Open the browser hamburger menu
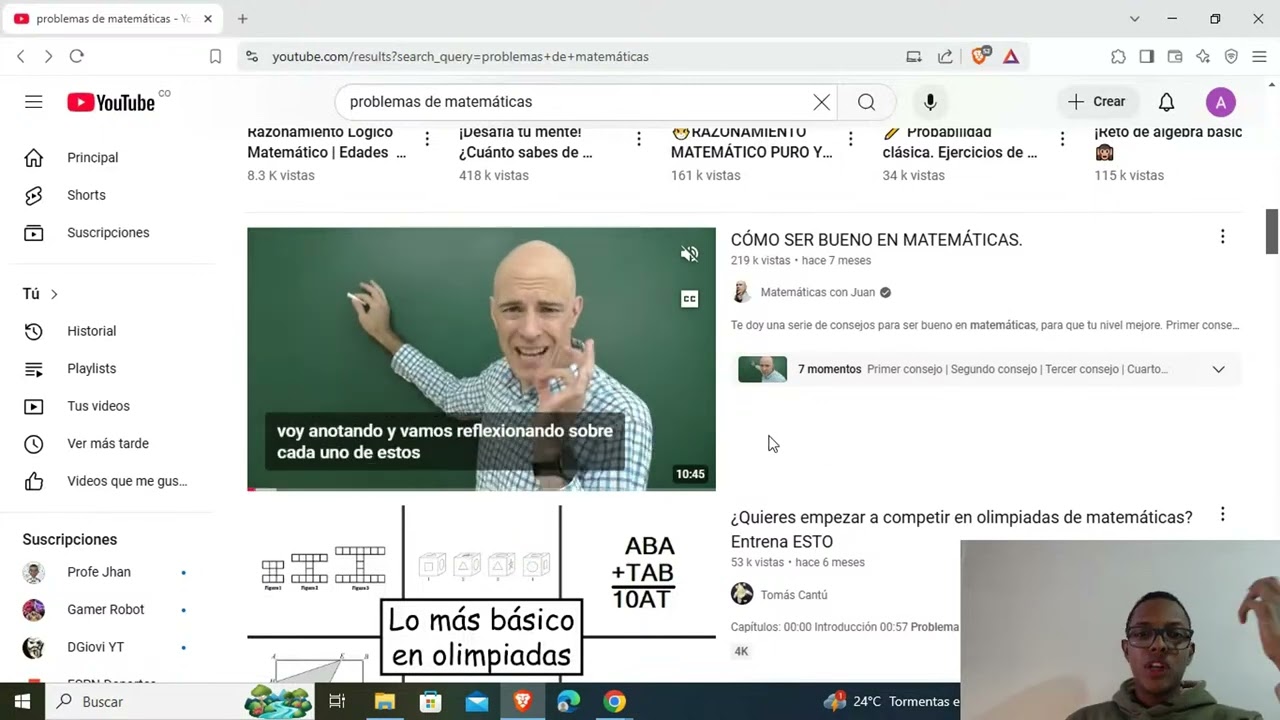 tap(1259, 57)
